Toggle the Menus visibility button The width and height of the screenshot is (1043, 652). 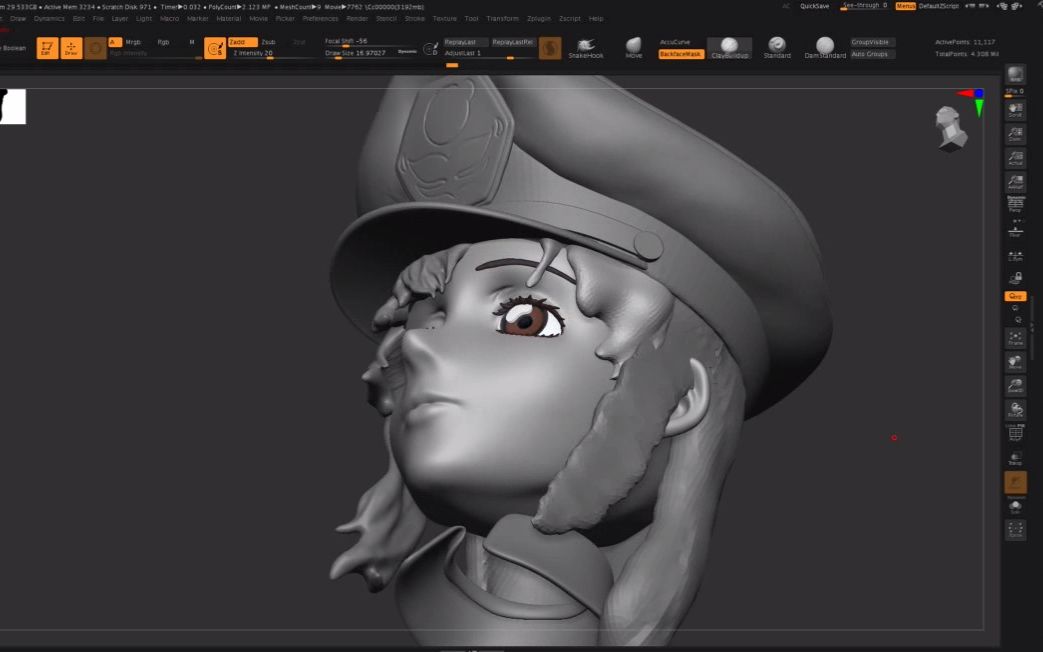point(905,6)
